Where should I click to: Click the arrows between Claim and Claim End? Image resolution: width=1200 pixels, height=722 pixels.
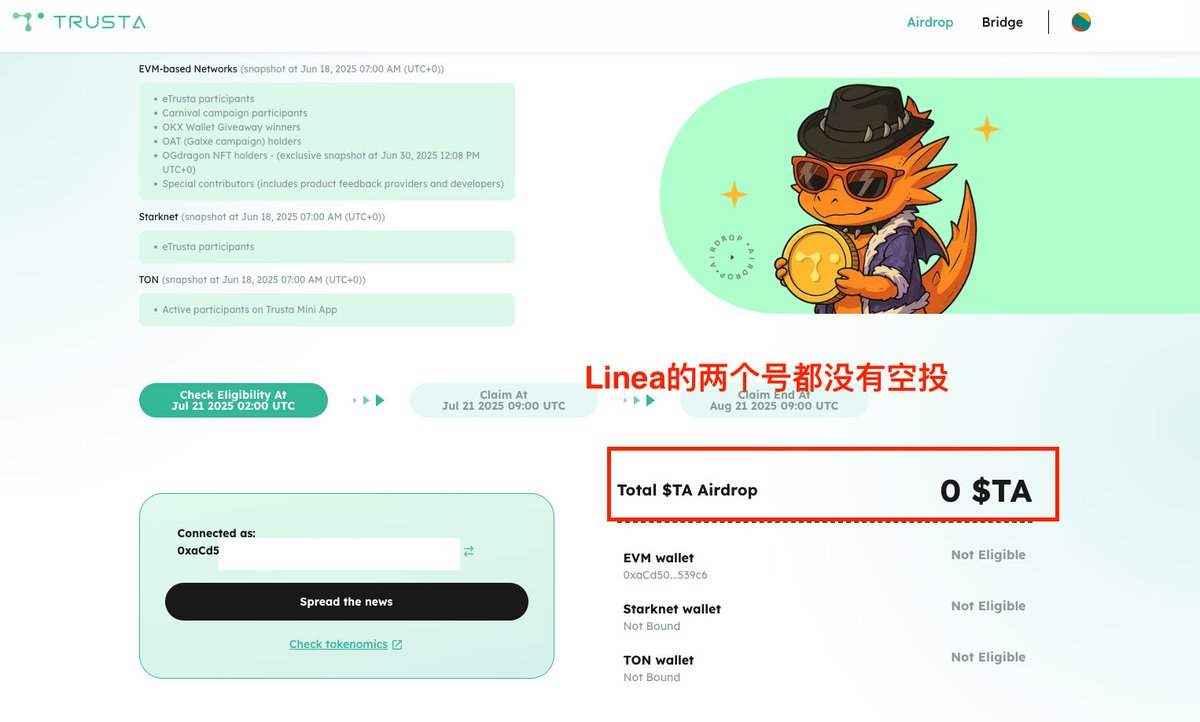639,400
